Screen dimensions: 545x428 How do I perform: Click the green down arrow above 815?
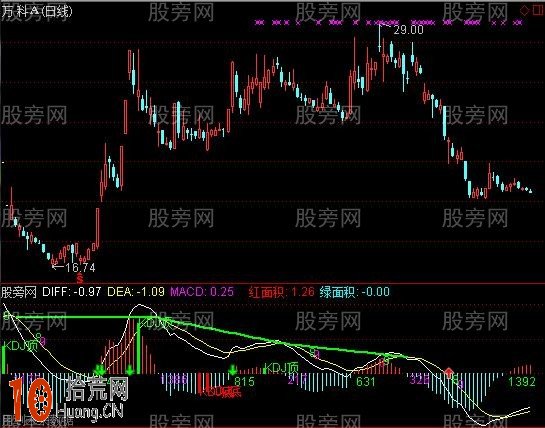coord(233,370)
